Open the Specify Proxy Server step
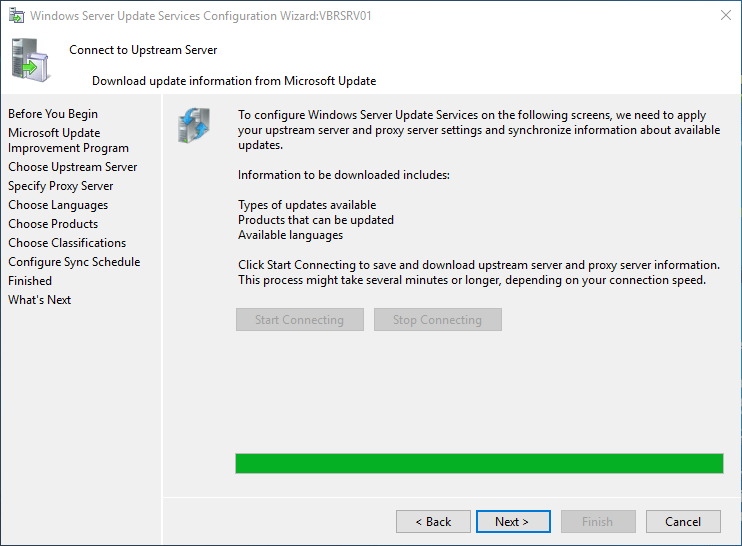Image resolution: width=742 pixels, height=546 pixels. pyautogui.click(x=61, y=186)
